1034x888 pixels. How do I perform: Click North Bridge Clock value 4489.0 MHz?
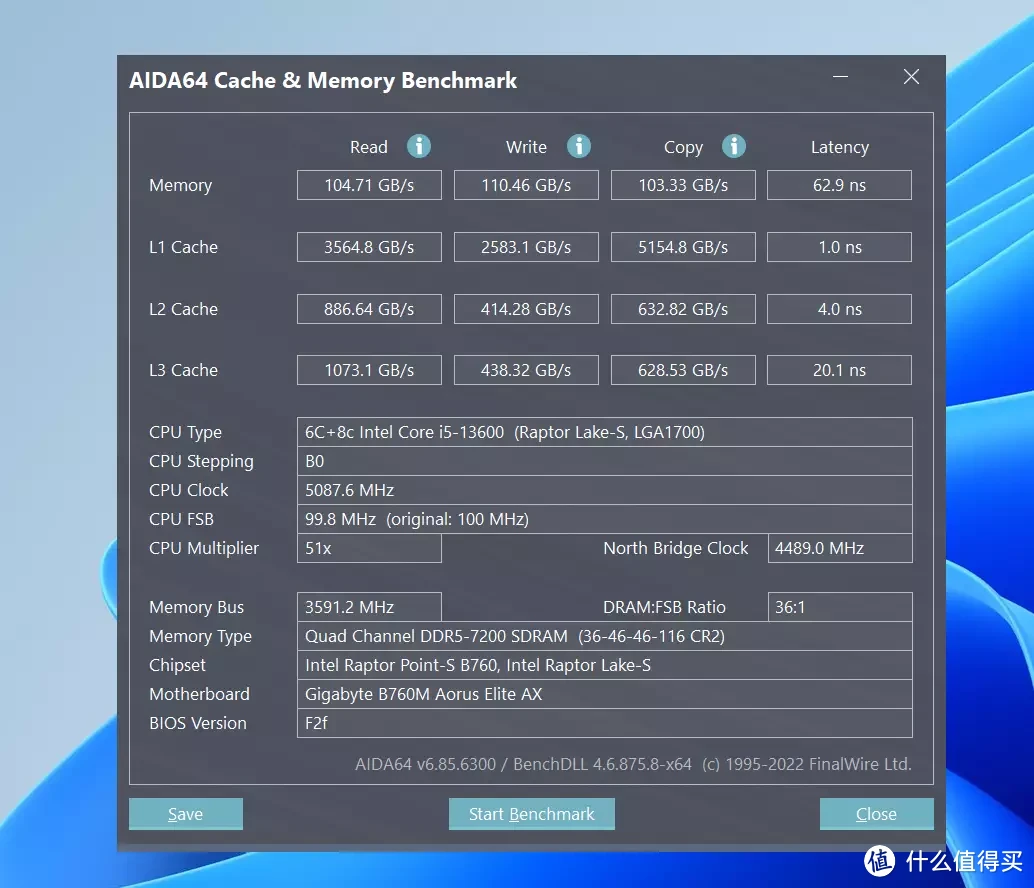[x=840, y=548]
